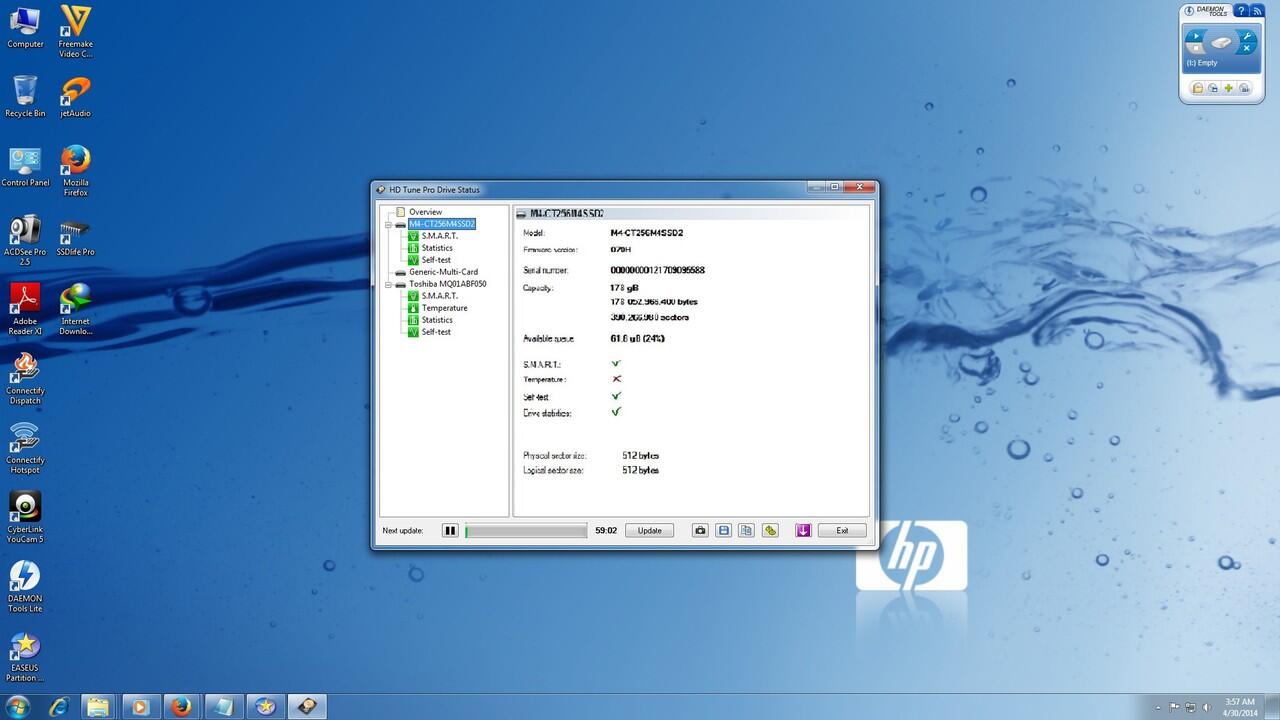1280x720 pixels.
Task: Open the Windows Start menu
Action: click(19, 706)
